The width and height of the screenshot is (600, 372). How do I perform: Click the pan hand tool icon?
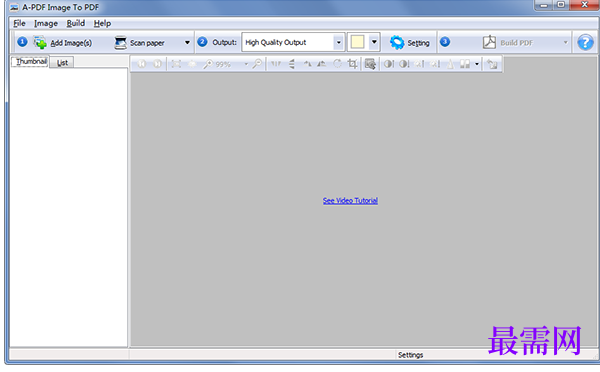point(192,64)
